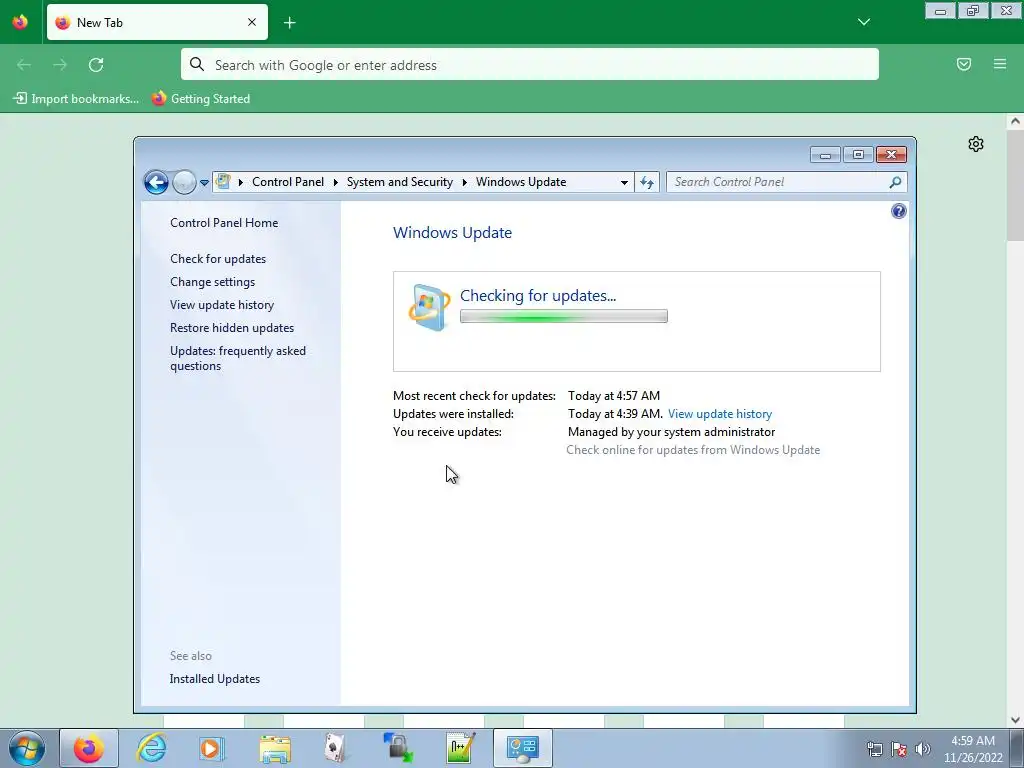Click the magnifier icon in Search Control Panel
Viewport: 1024px width, 768px height.
click(x=895, y=182)
